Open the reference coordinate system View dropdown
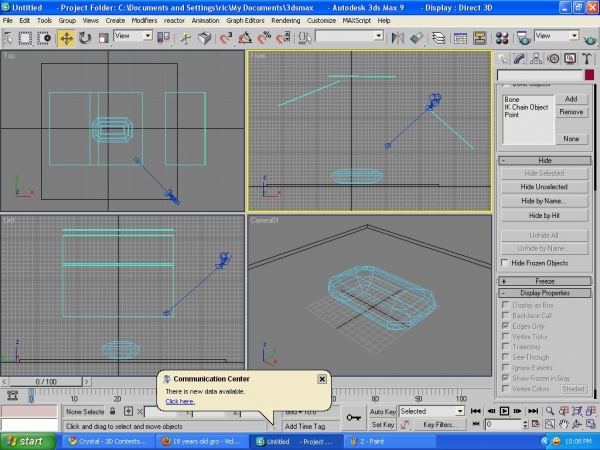Screen dimensions: 600x450 tap(133, 36)
